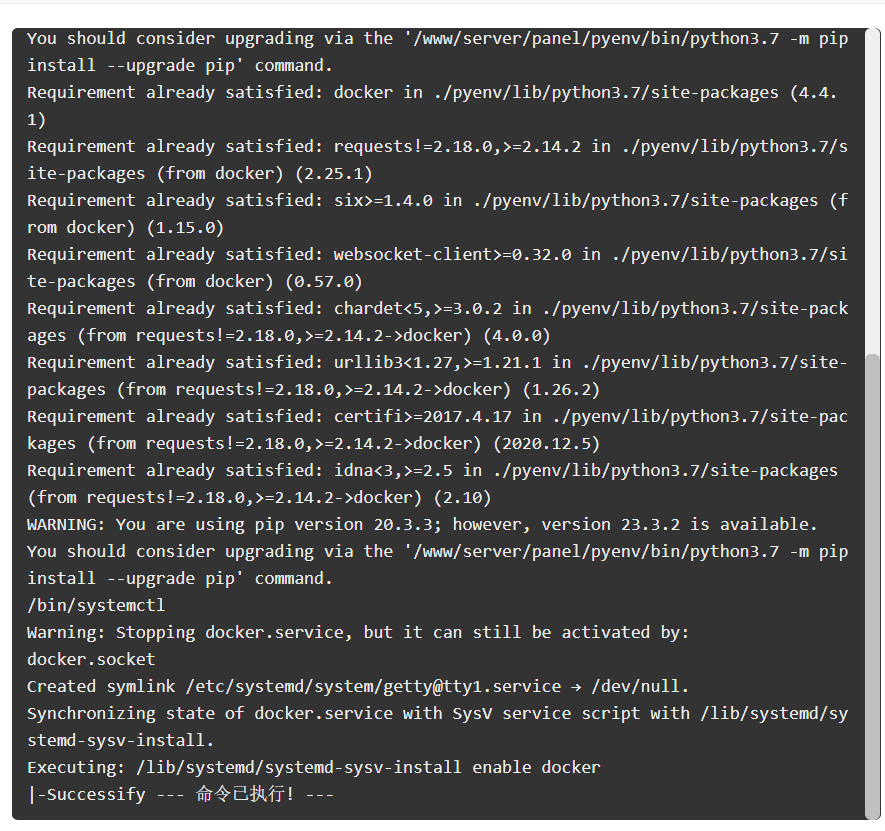Screen dimensions: 885x831
Task: Click the 'Created symlink /etc/systemd/system/getty@tty1.service' line
Action: (x=358, y=686)
